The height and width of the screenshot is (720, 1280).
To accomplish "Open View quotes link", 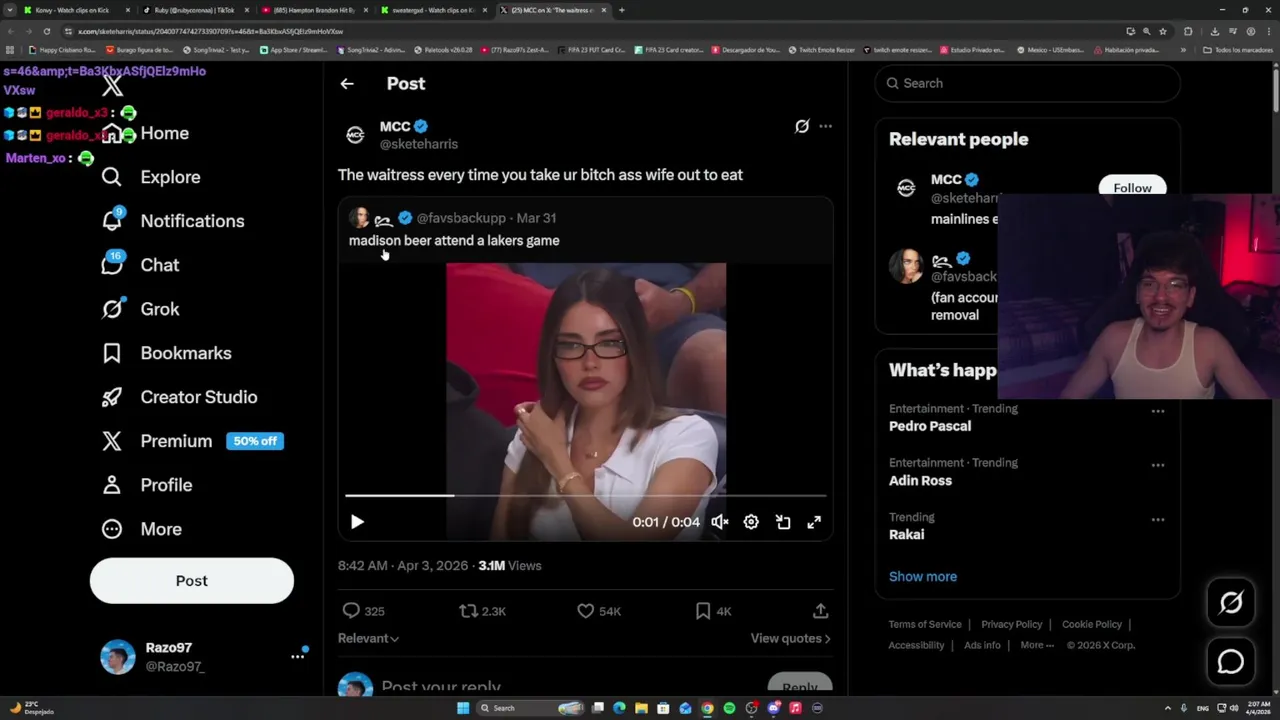I will (790, 638).
